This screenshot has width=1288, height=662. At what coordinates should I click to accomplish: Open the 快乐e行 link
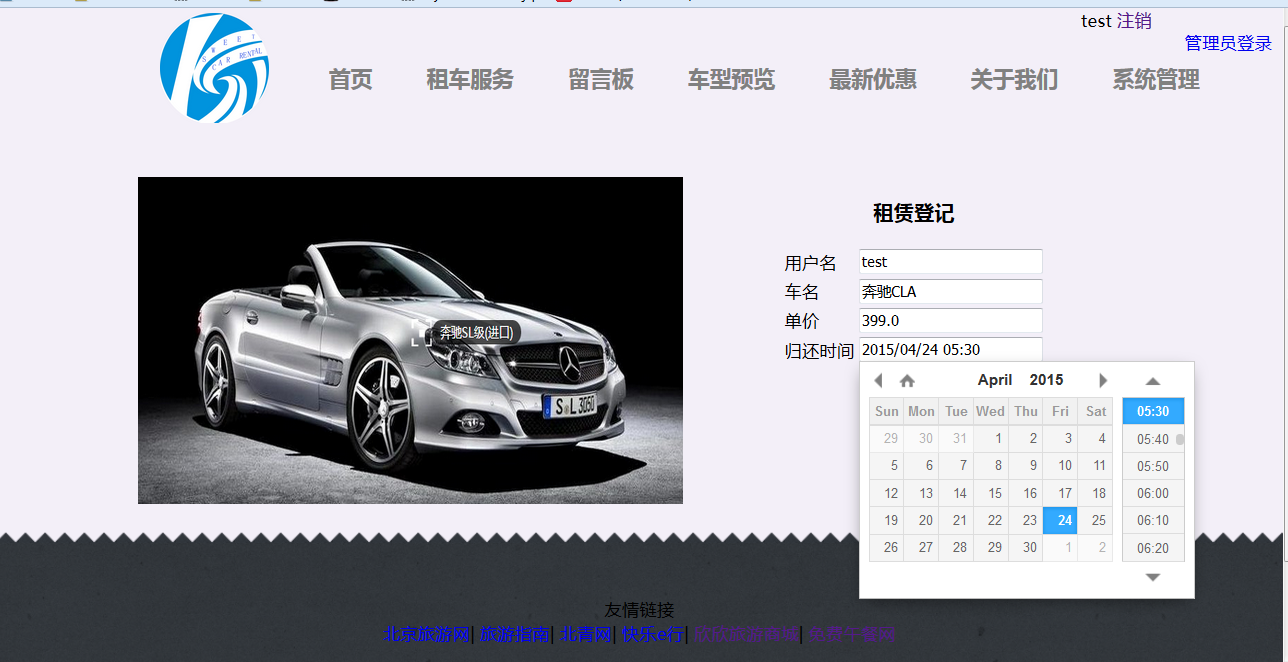pyautogui.click(x=653, y=634)
